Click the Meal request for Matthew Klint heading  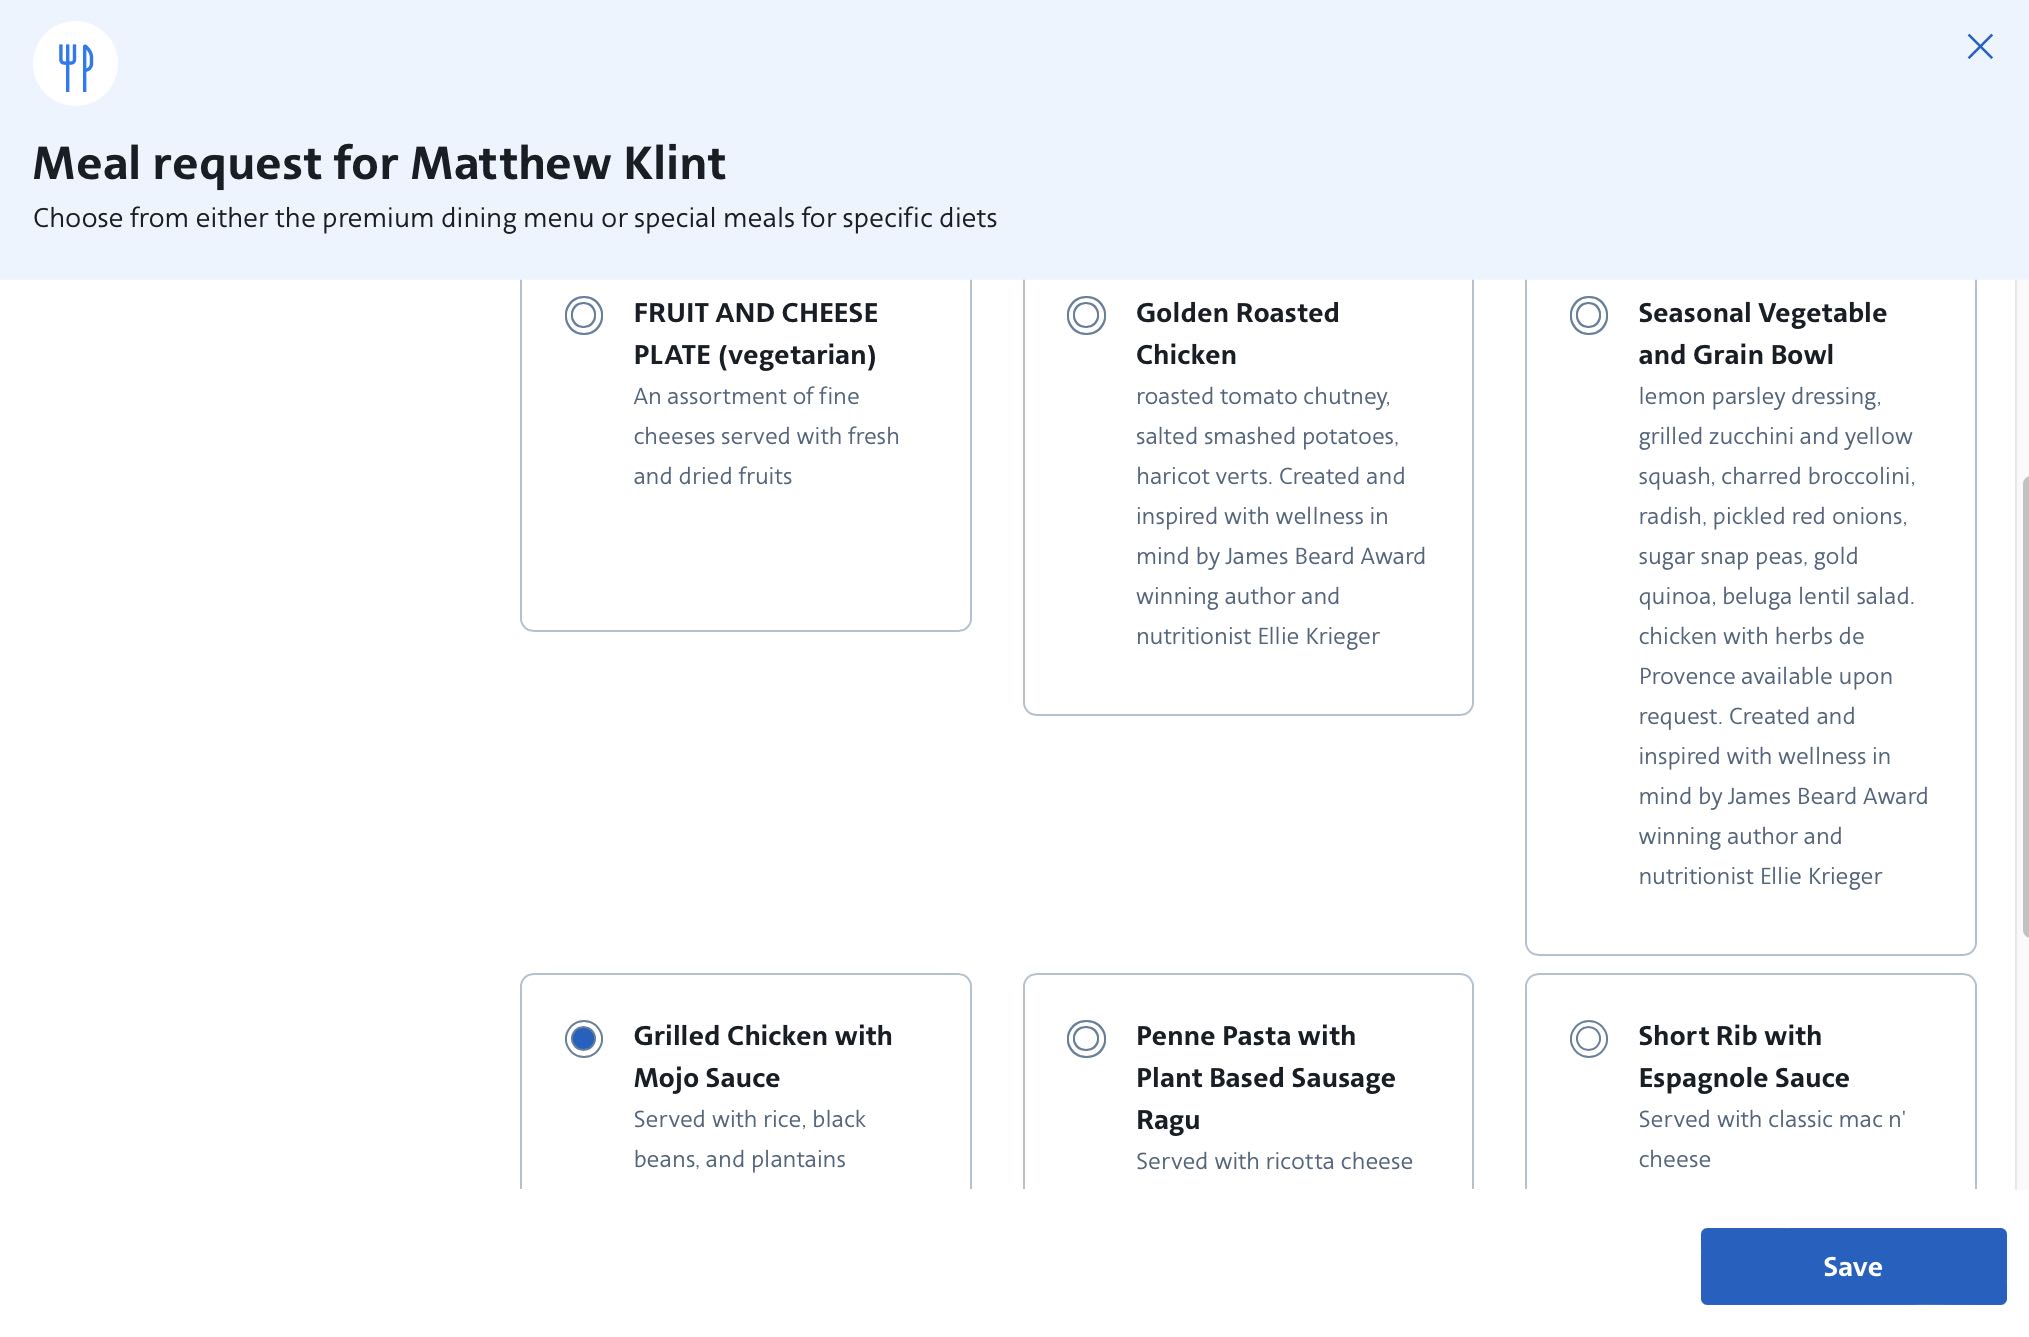[x=379, y=163]
